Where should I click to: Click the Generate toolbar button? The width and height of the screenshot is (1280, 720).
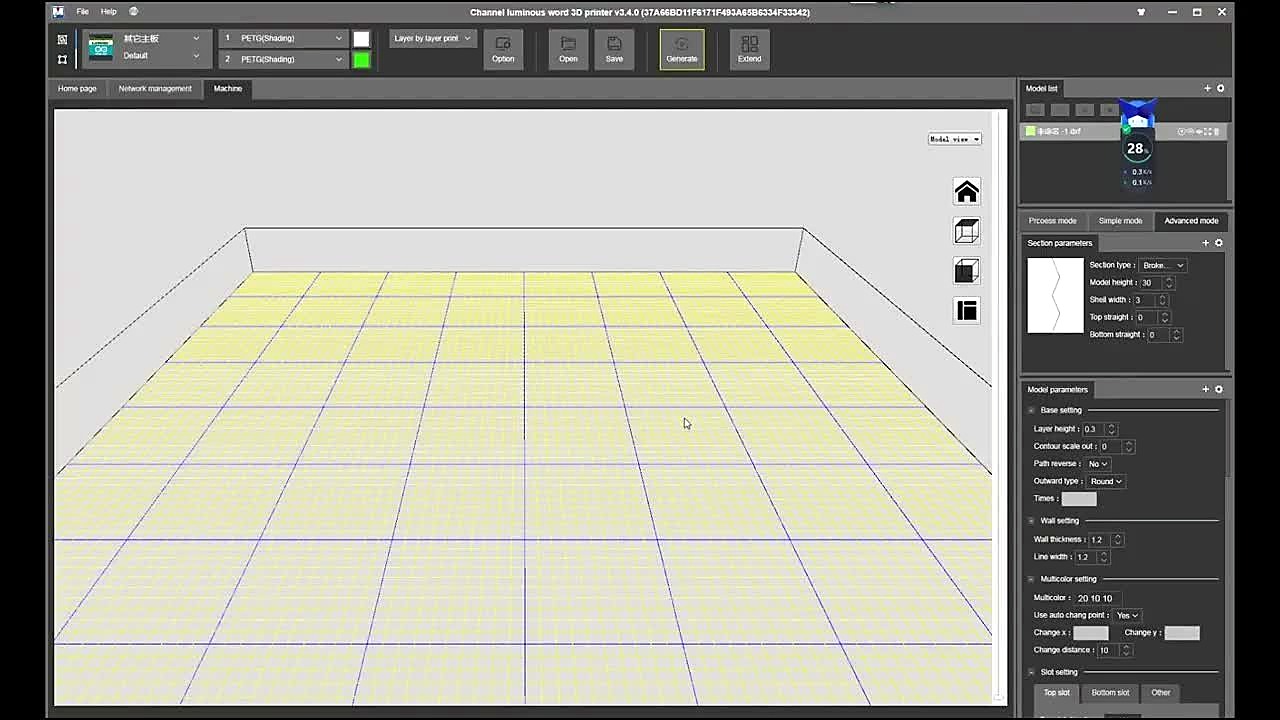[x=682, y=49]
